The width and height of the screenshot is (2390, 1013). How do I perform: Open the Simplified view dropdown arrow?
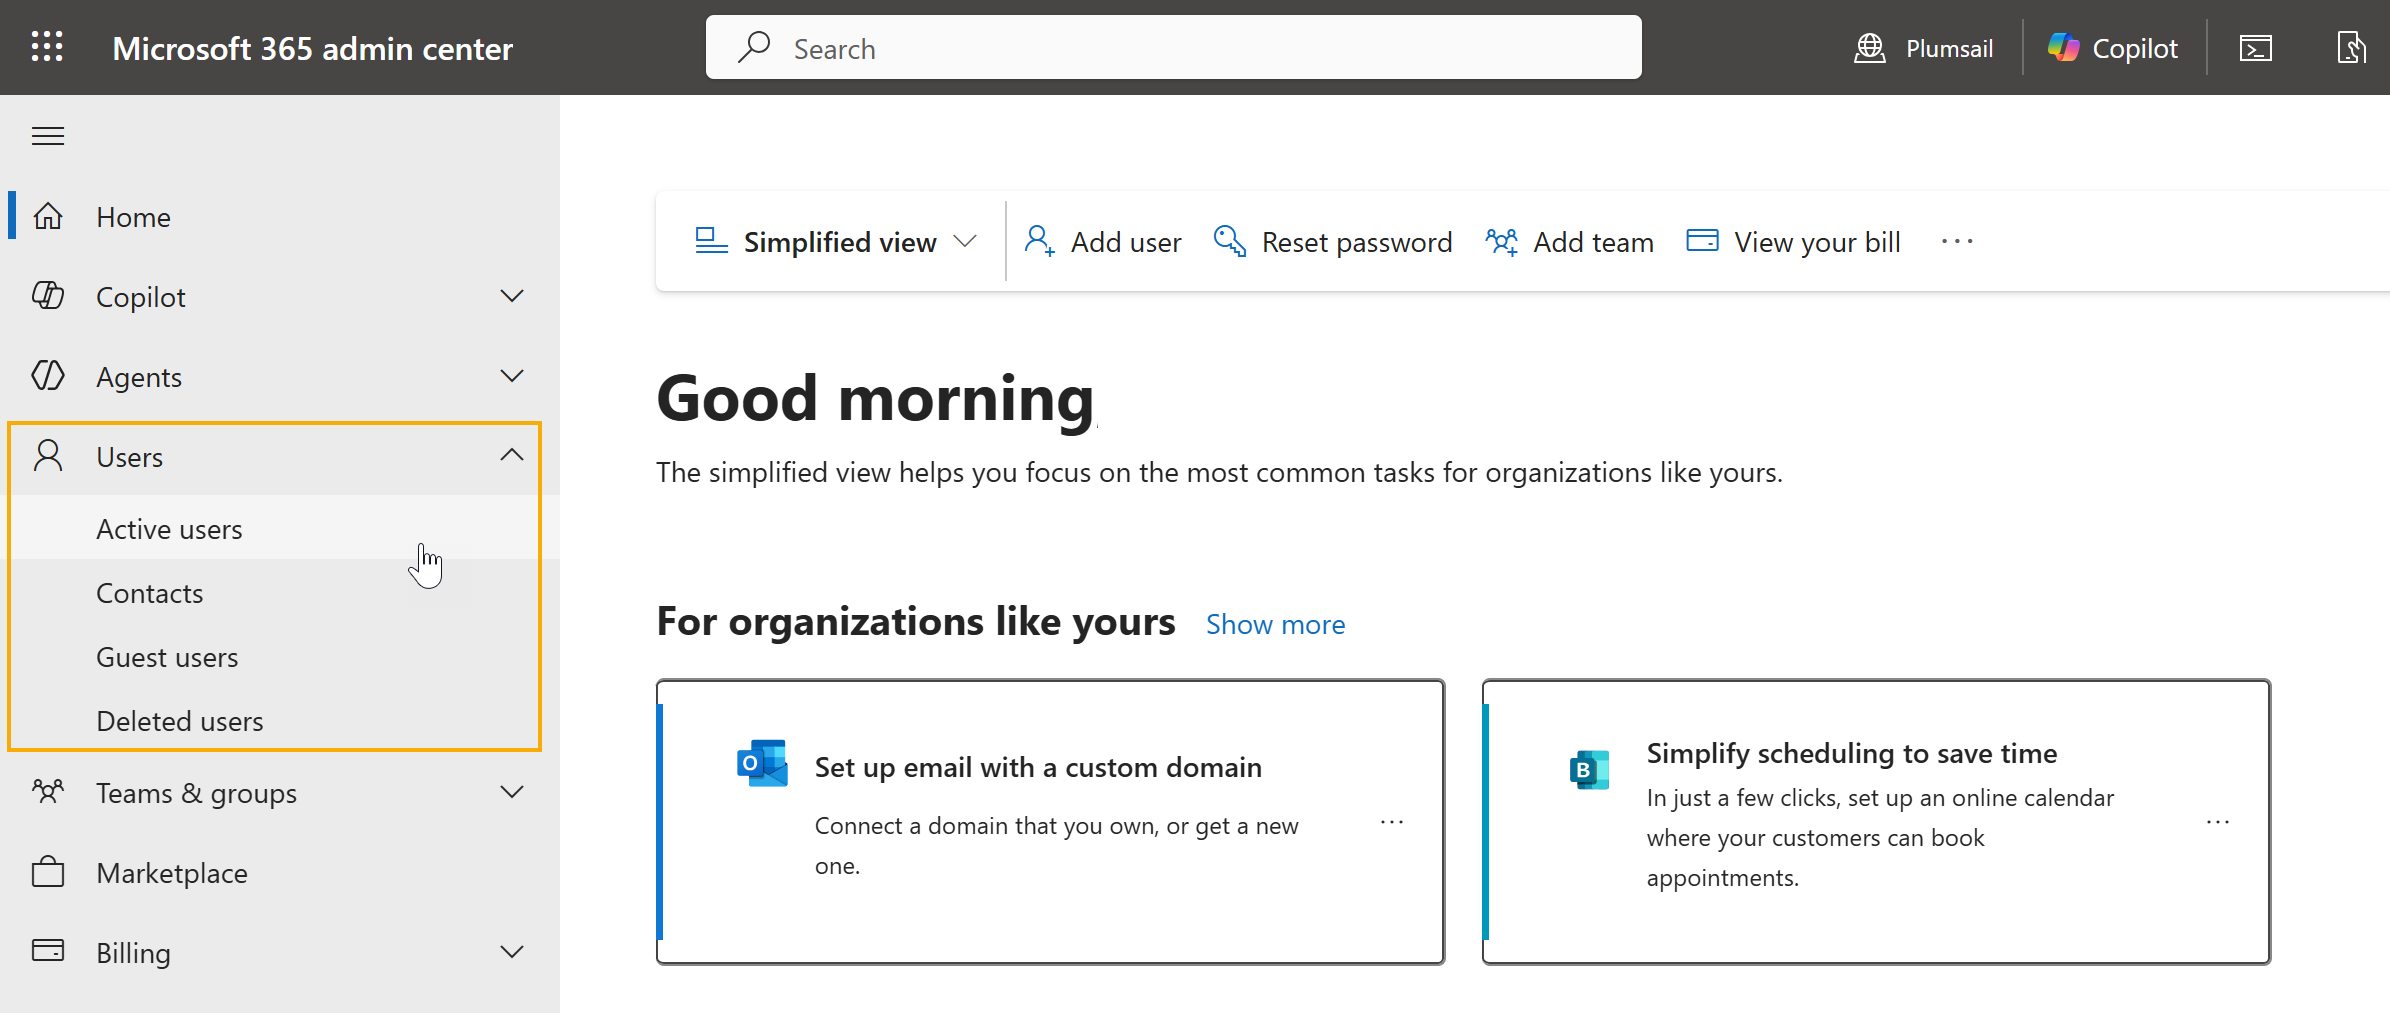point(965,241)
